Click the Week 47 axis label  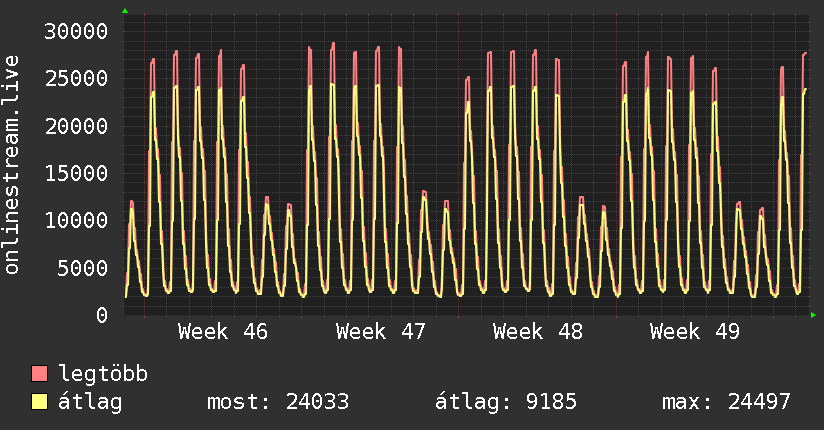[380, 332]
